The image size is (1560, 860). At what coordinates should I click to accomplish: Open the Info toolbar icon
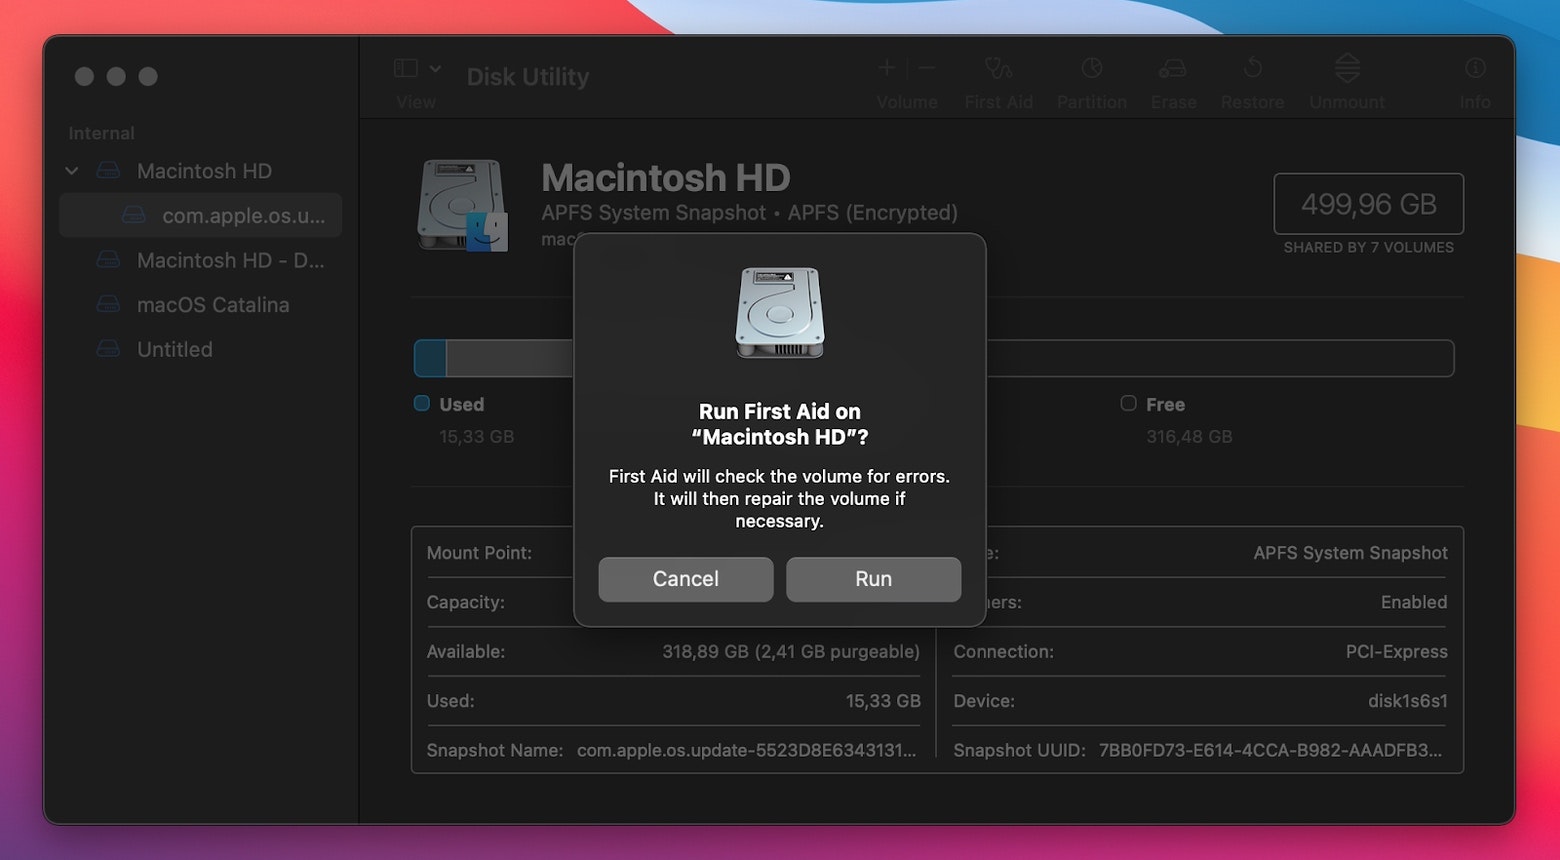point(1475,68)
